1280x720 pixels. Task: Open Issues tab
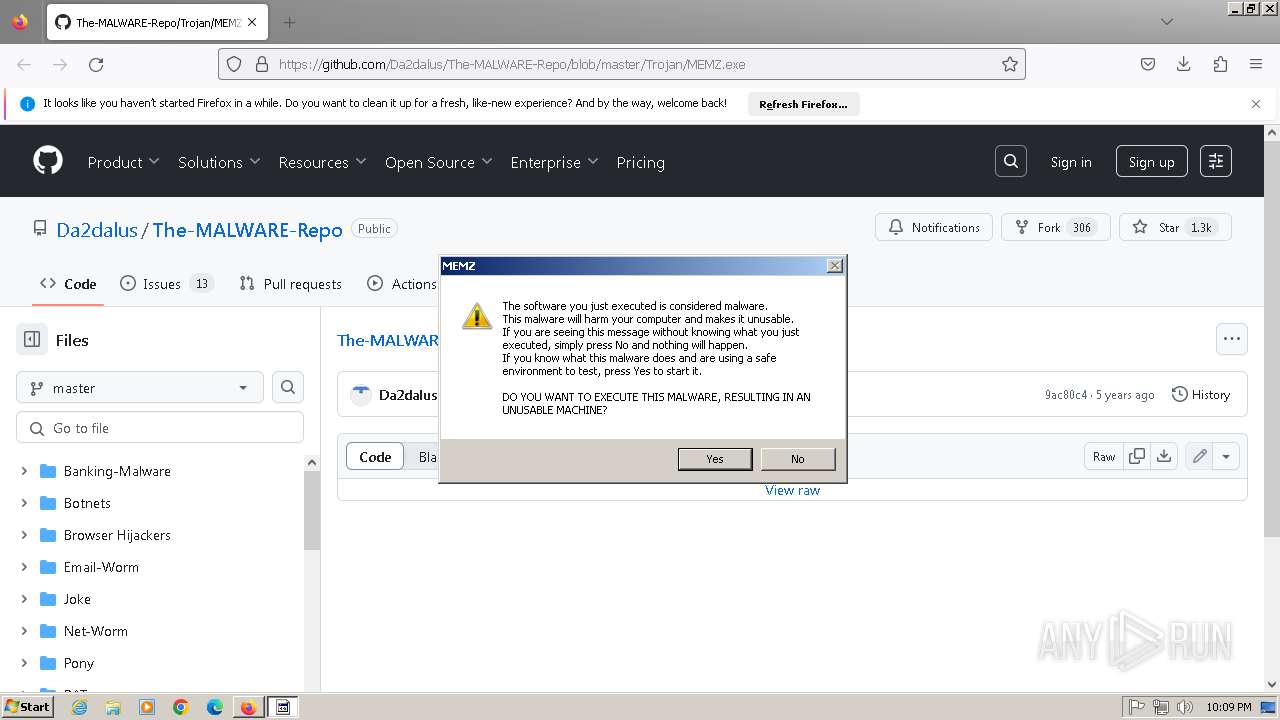(x=166, y=284)
